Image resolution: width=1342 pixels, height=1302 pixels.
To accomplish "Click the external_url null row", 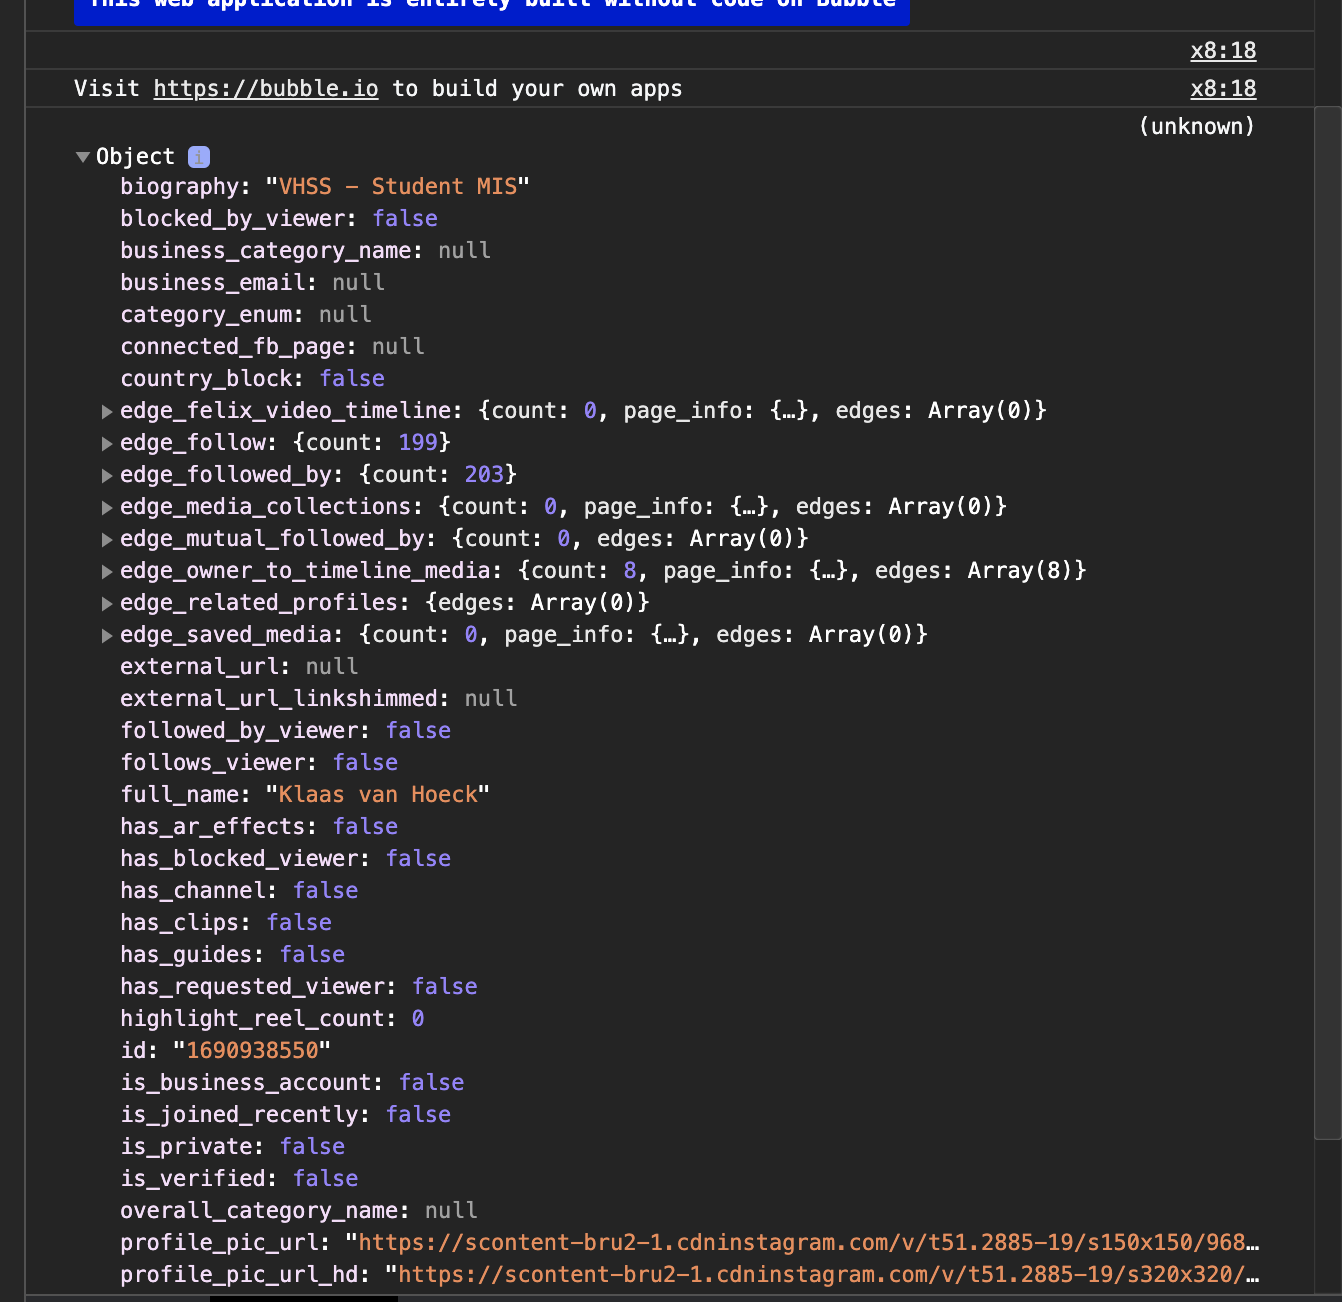I will point(239,666).
